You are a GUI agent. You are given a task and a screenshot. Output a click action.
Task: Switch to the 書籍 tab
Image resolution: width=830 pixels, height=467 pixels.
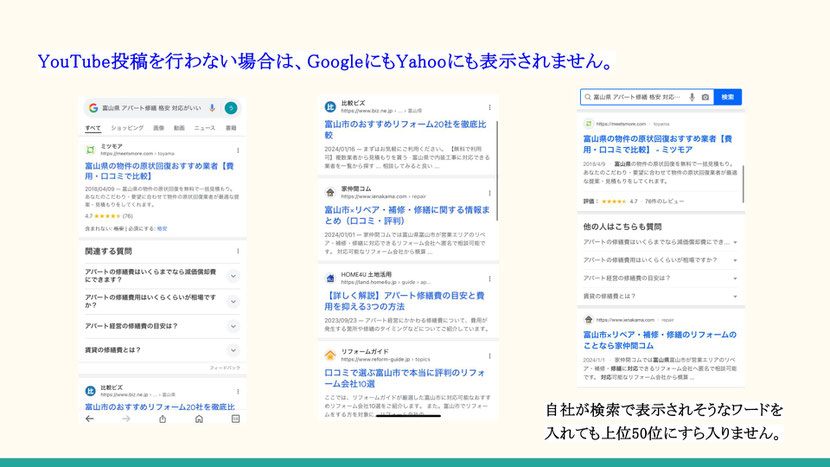[231, 128]
